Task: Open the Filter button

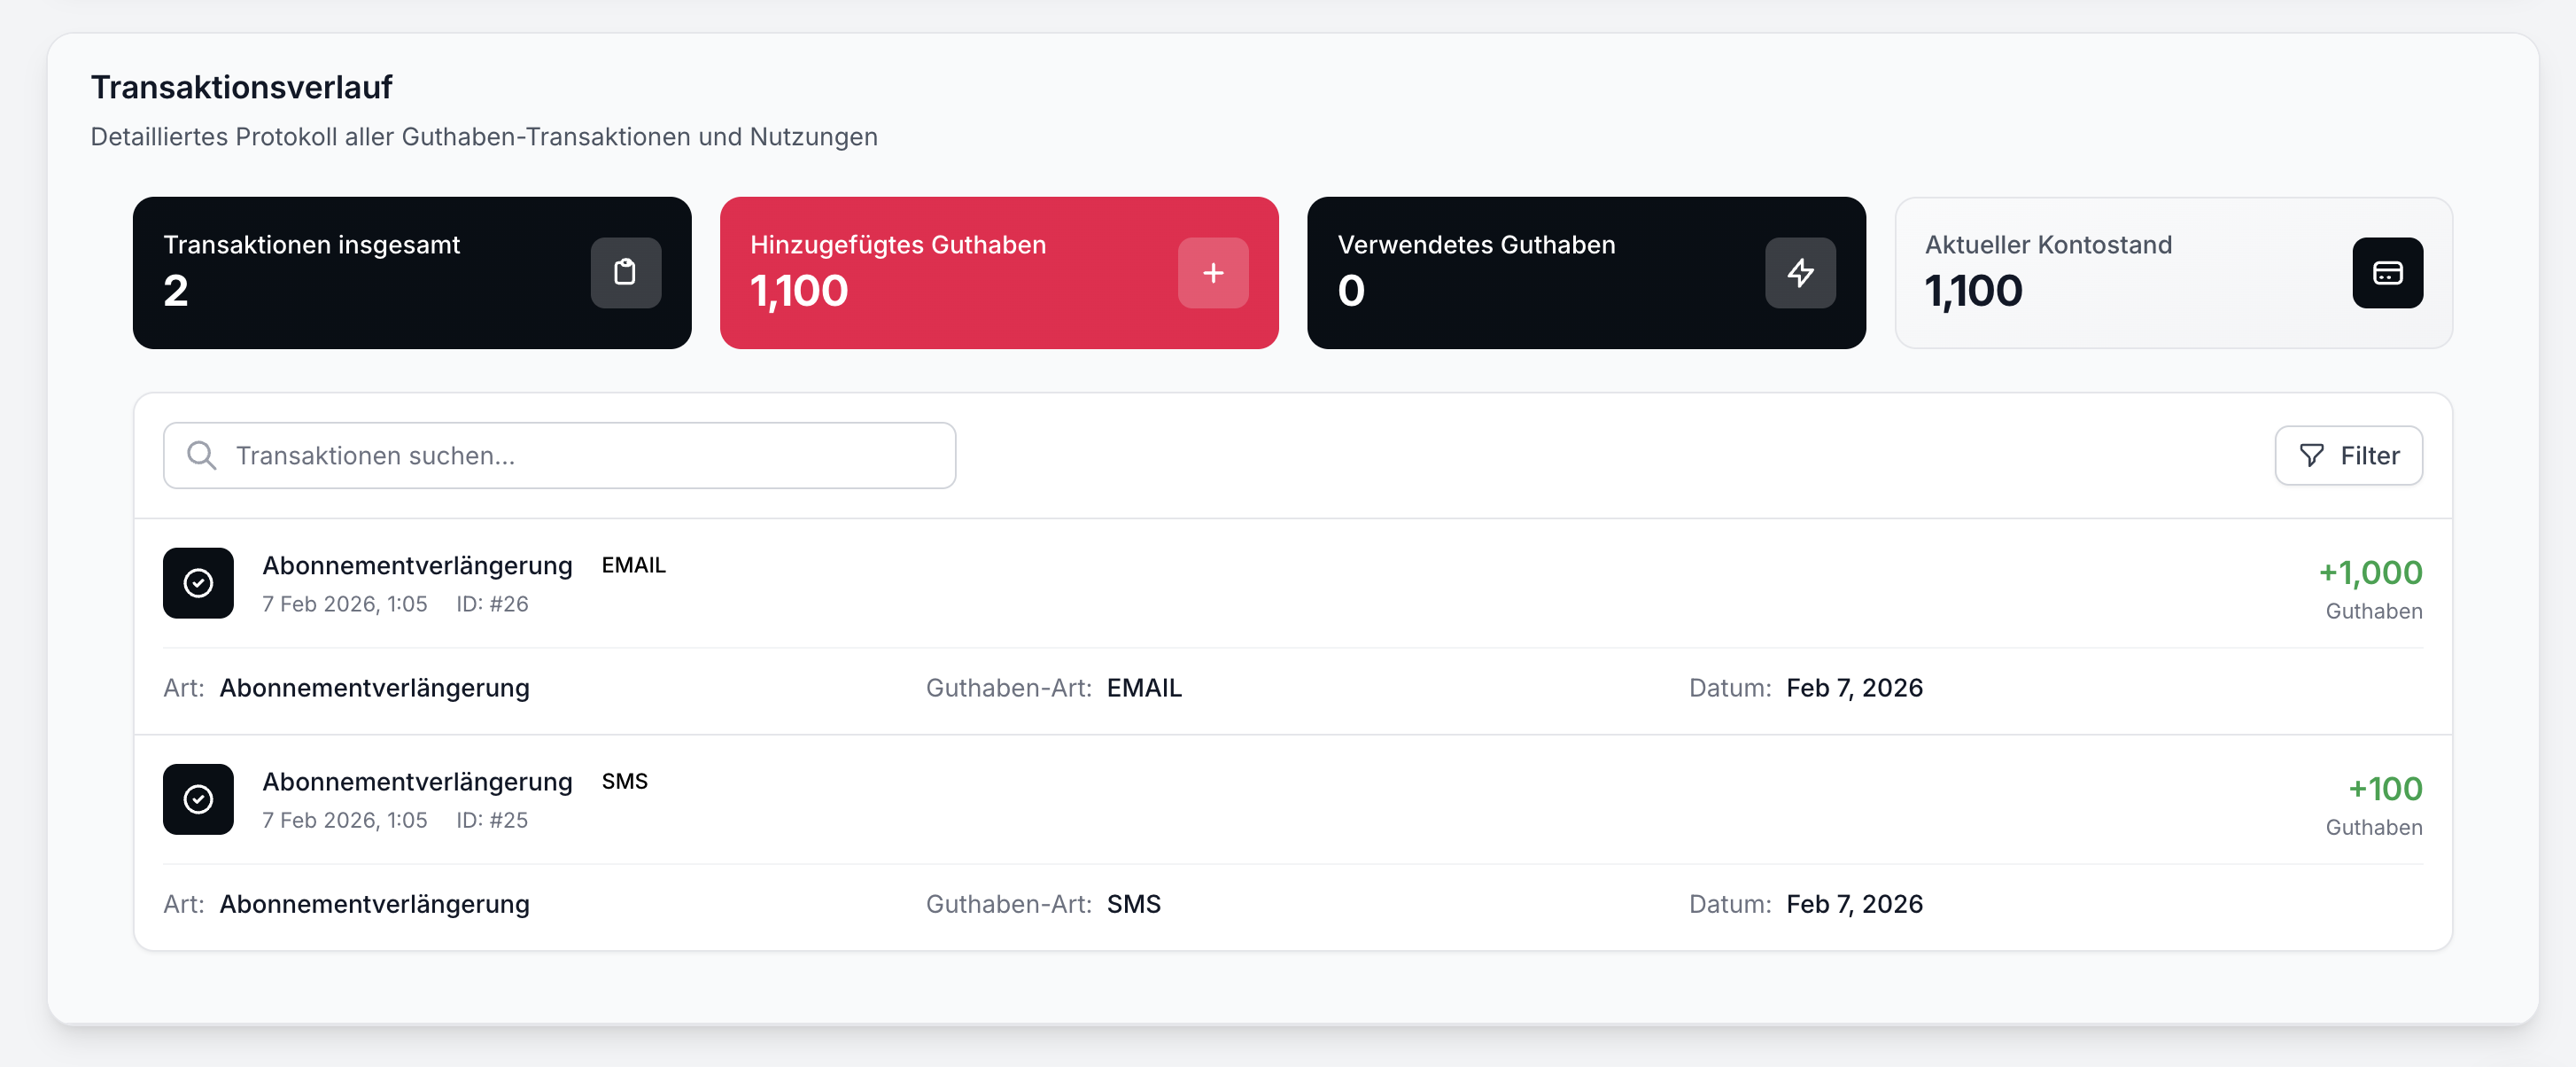Action: (2348, 455)
